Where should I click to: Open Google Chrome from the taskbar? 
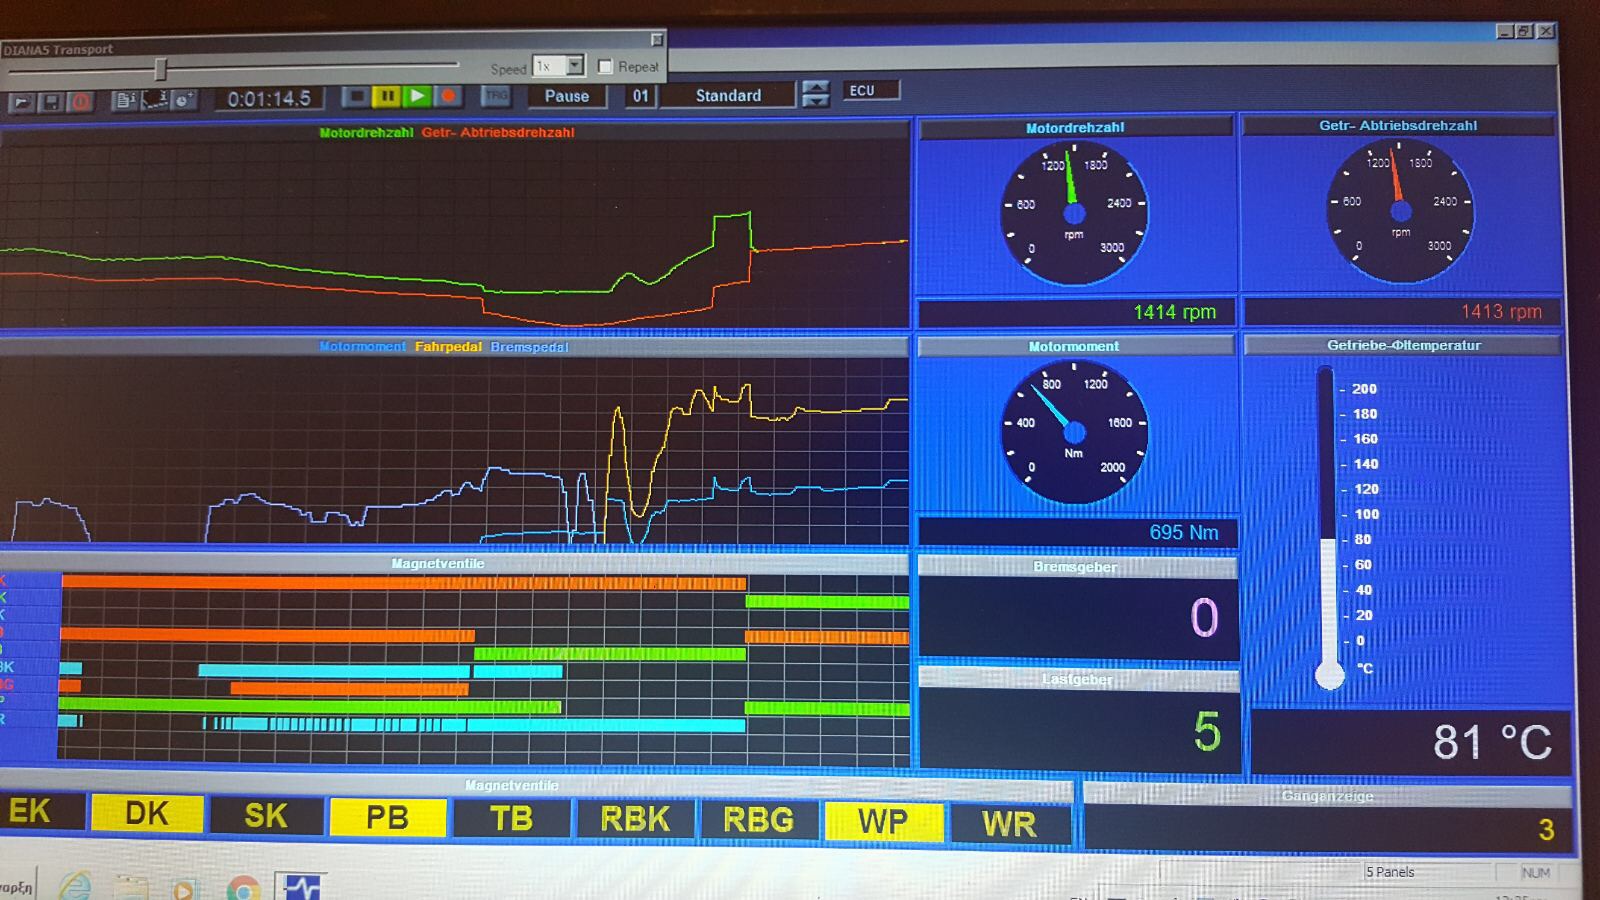(x=242, y=888)
